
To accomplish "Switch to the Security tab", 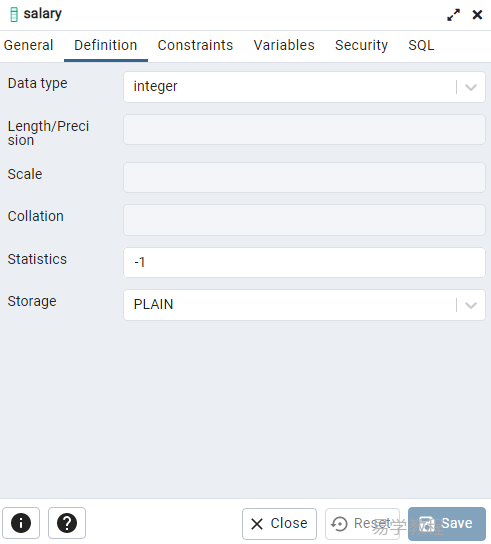I will point(361,45).
